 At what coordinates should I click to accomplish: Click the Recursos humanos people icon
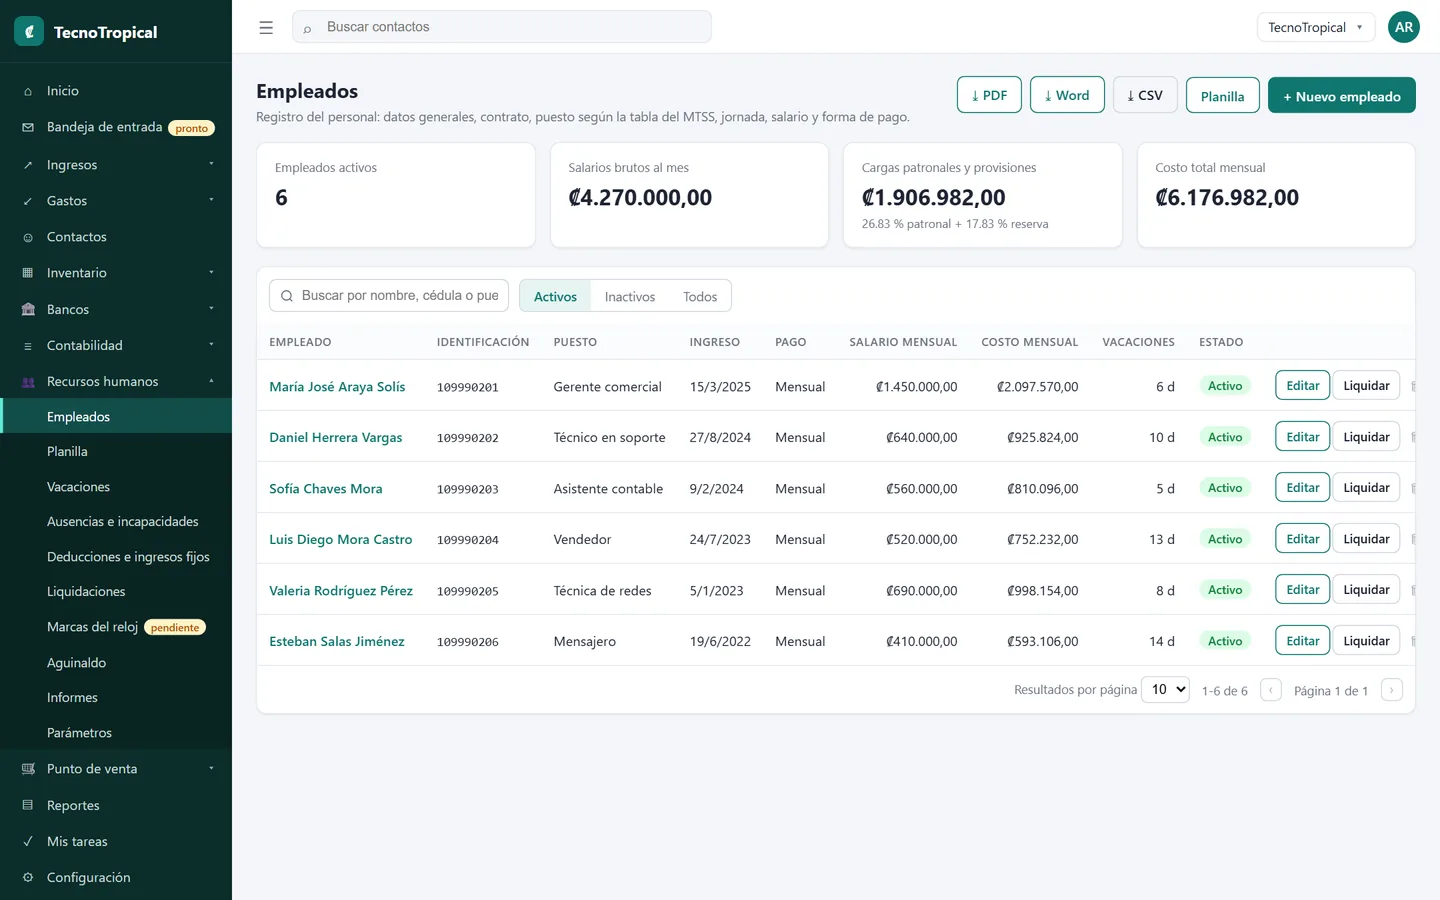tap(28, 382)
